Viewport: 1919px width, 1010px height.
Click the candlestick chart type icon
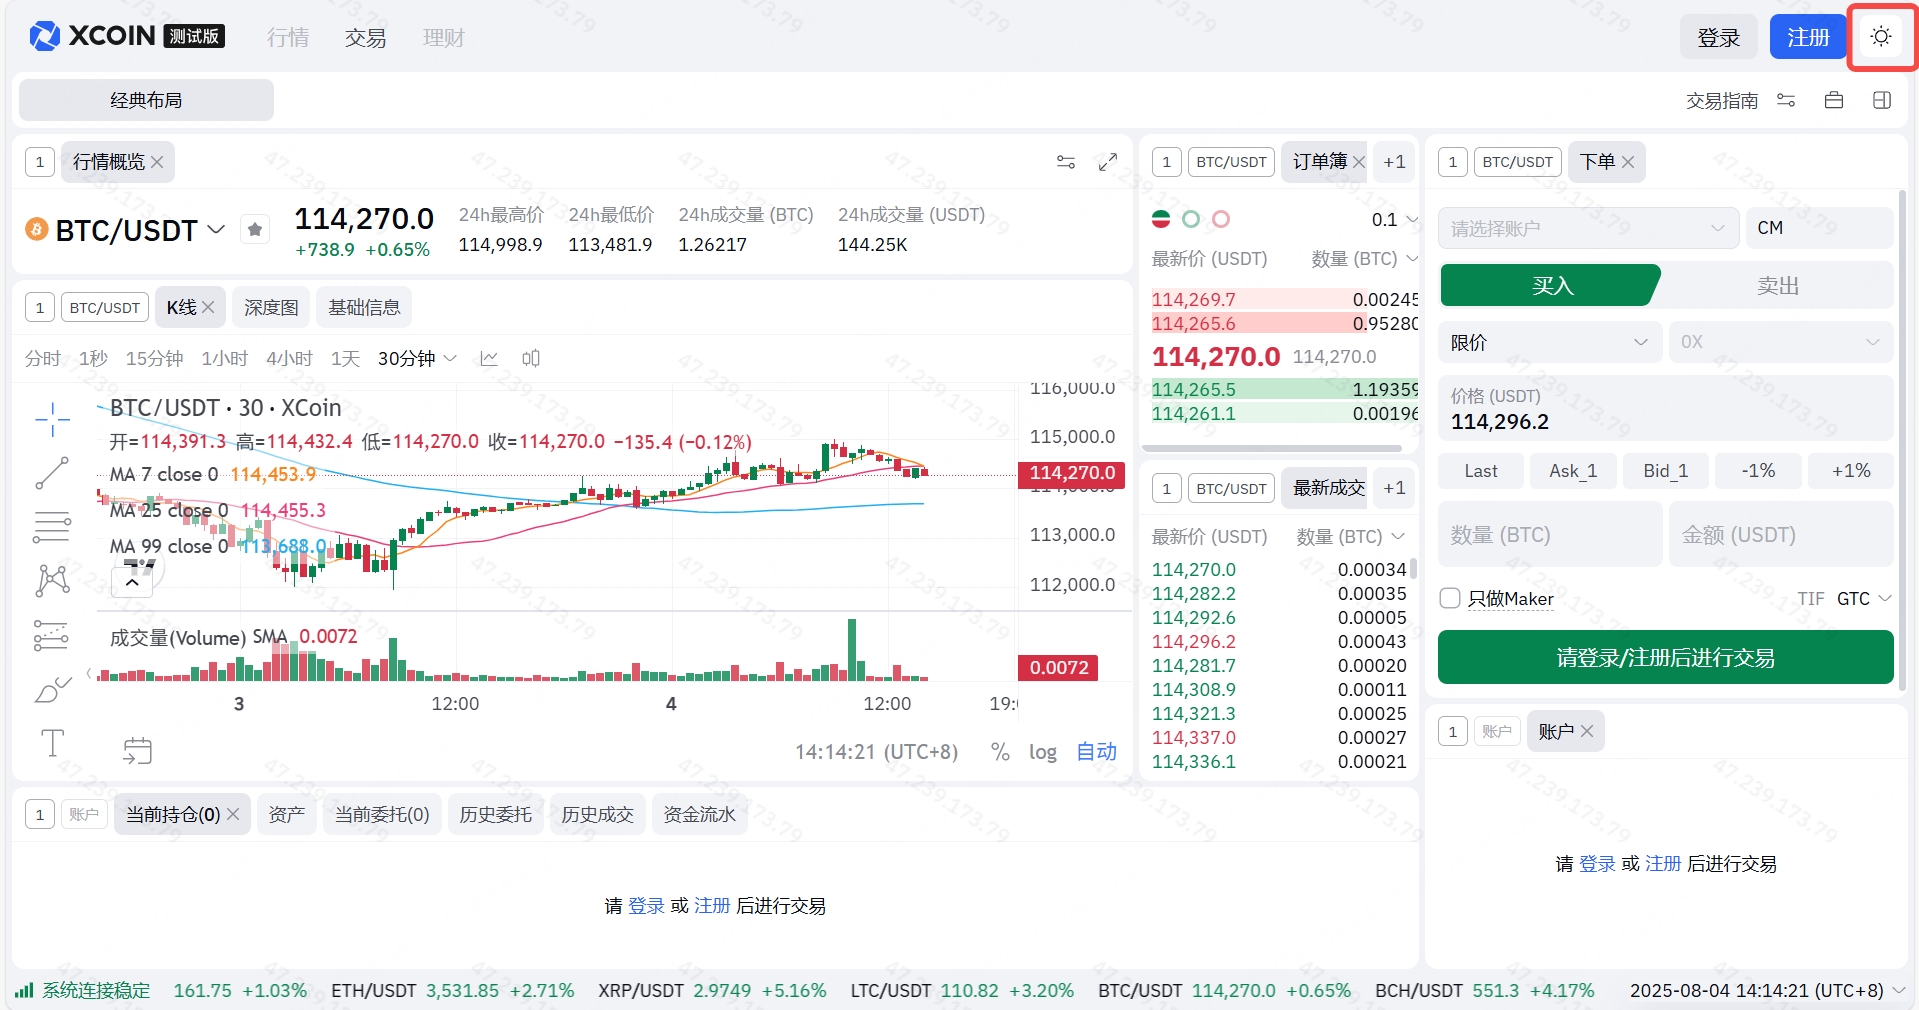coord(531,358)
